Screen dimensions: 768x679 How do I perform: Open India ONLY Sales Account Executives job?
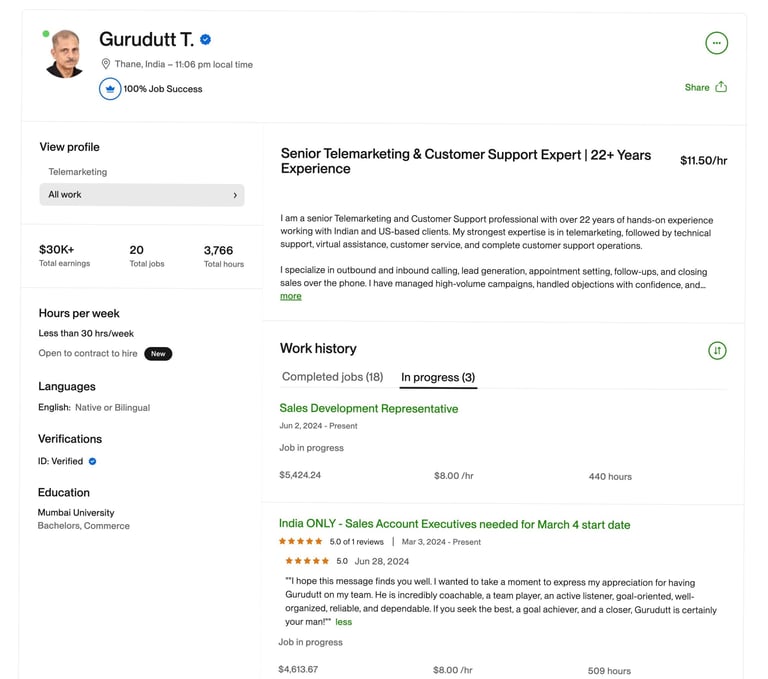point(454,524)
